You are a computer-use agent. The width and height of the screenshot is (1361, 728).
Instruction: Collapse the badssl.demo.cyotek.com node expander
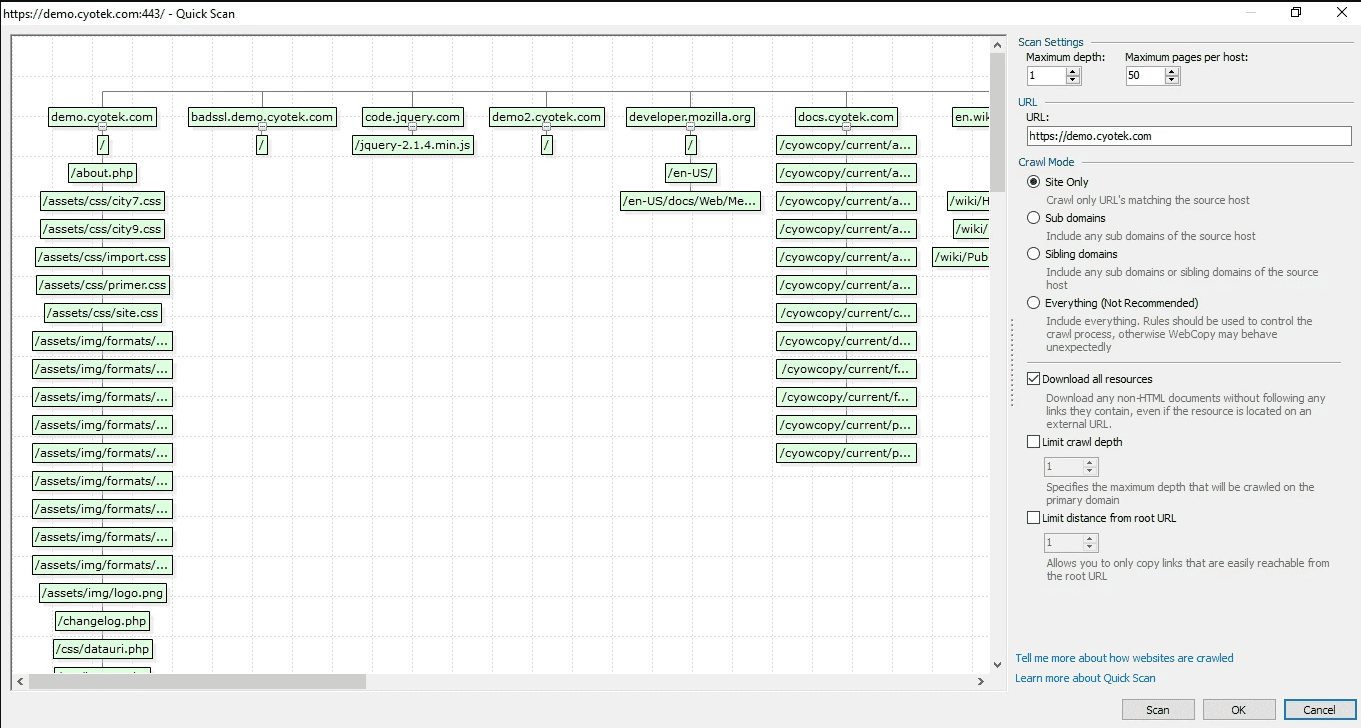pos(262,127)
